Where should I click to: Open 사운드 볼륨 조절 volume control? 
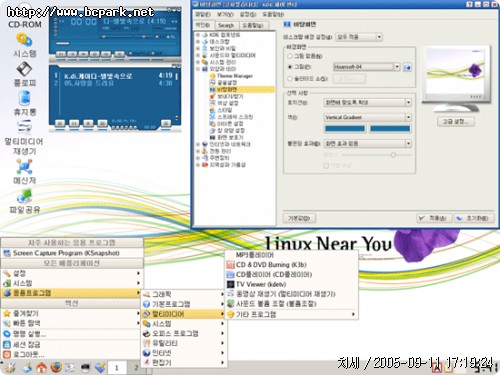(x=292, y=304)
